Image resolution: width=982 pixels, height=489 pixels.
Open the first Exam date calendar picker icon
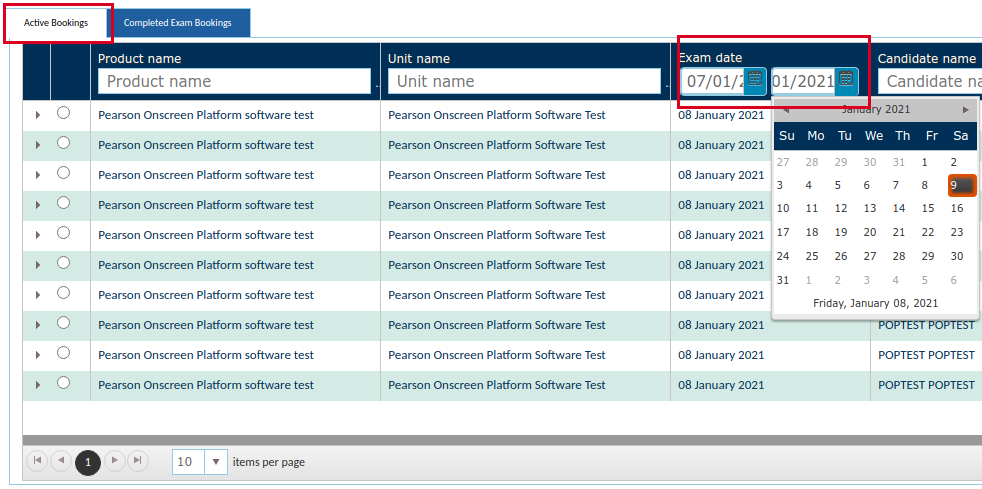pos(755,80)
